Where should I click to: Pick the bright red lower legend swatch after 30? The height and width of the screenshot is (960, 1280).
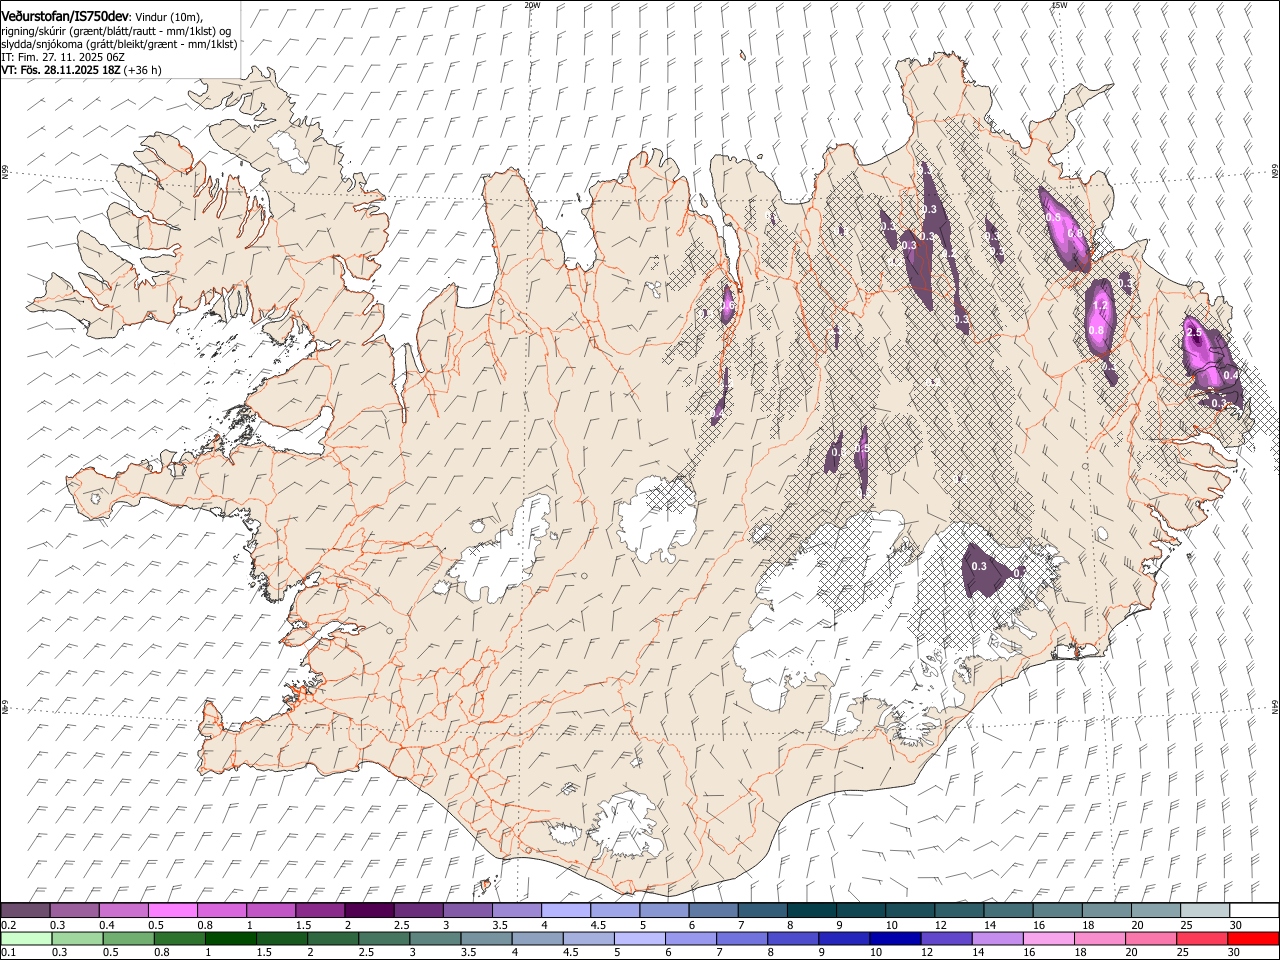tap(1254, 939)
